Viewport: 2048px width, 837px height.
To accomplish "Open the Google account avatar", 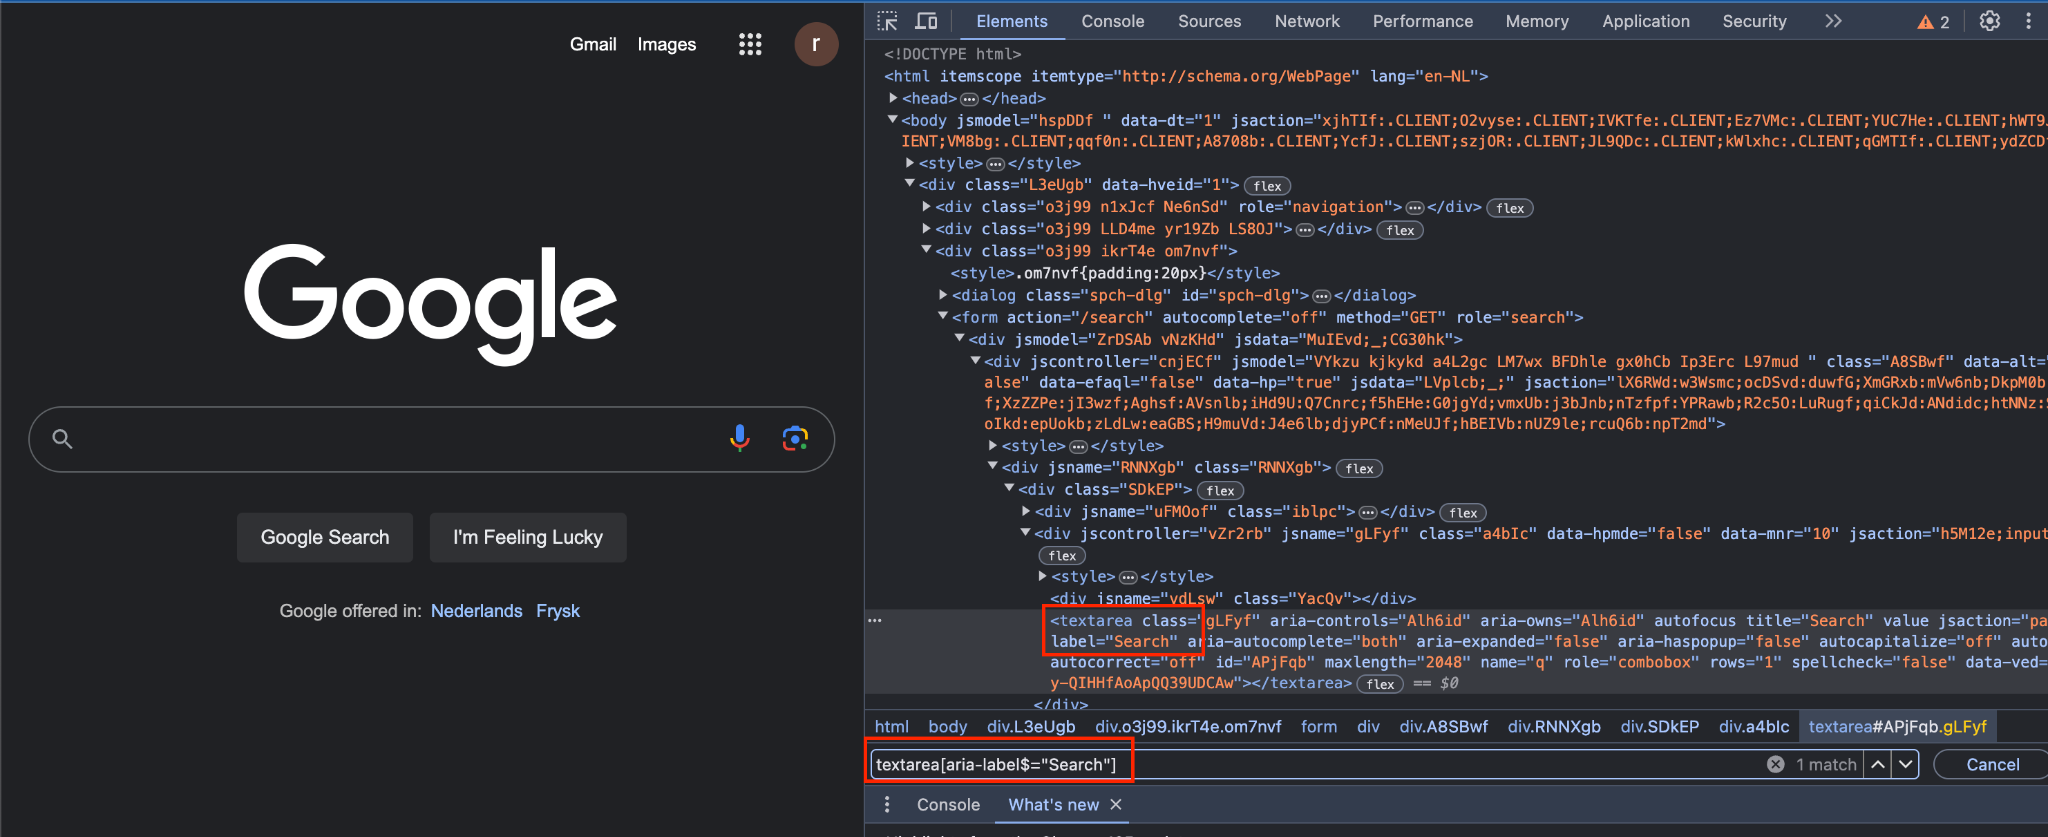I will 816,44.
